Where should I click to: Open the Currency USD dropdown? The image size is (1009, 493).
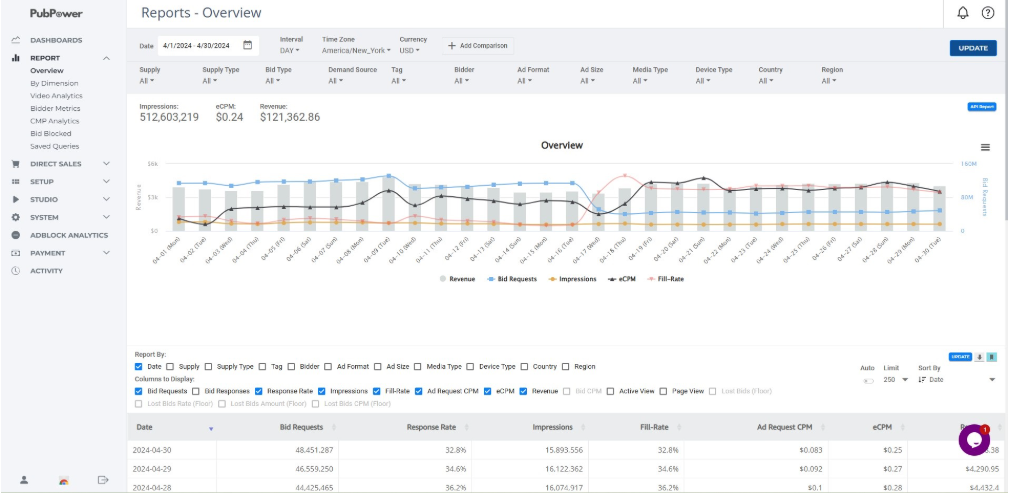pos(409,50)
